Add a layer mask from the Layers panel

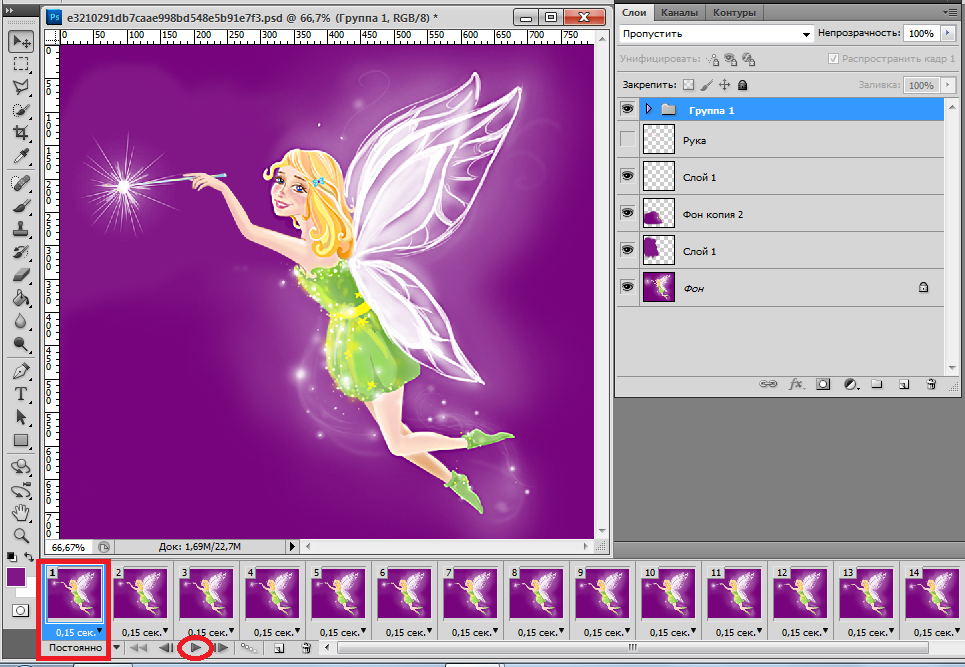click(822, 383)
